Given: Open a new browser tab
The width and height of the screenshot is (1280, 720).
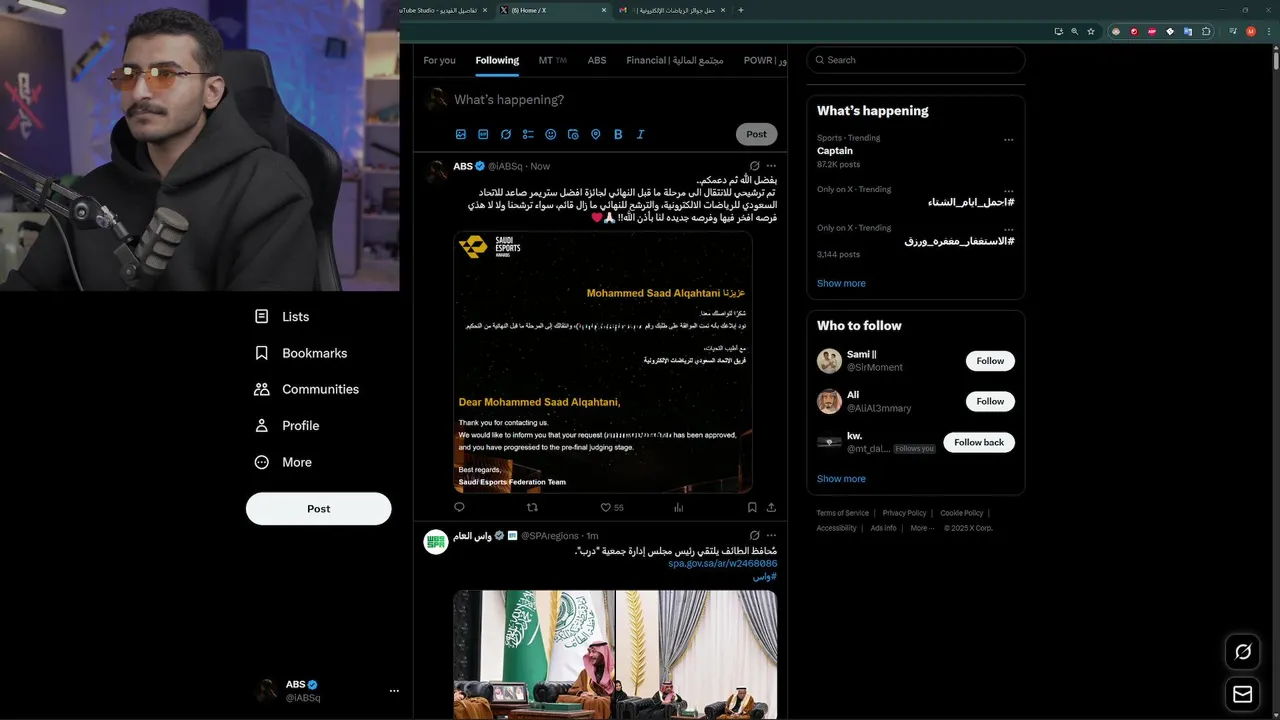Looking at the screenshot, I should tap(741, 10).
